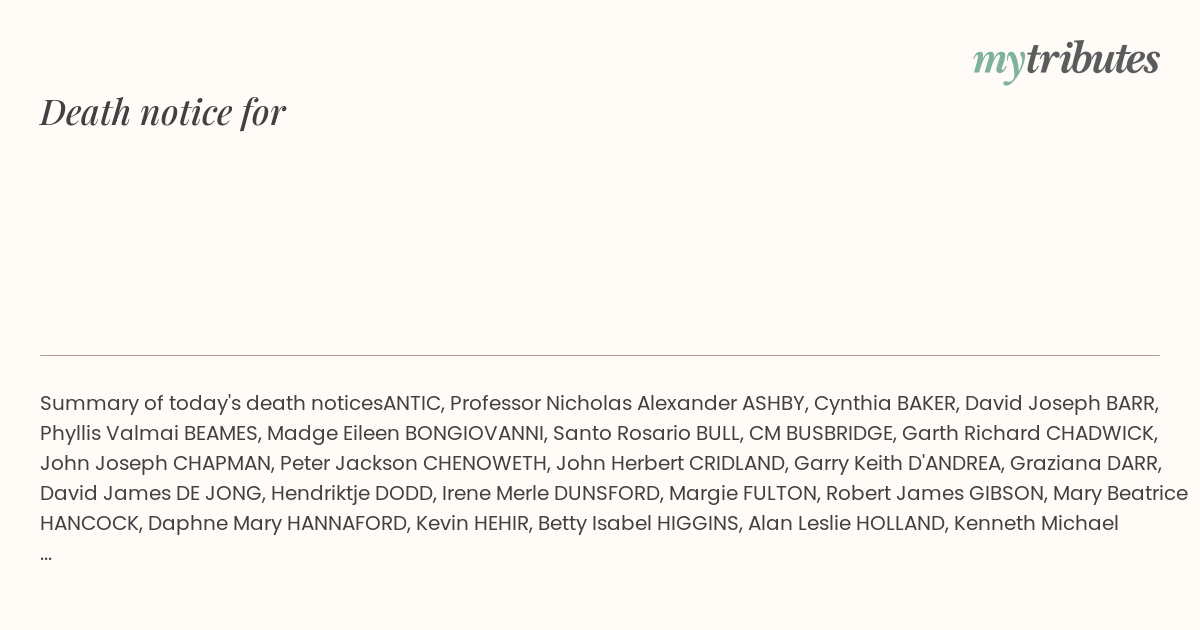The width and height of the screenshot is (1200, 630).
Task: Click the horizontal divider line
Action: (x=600, y=355)
